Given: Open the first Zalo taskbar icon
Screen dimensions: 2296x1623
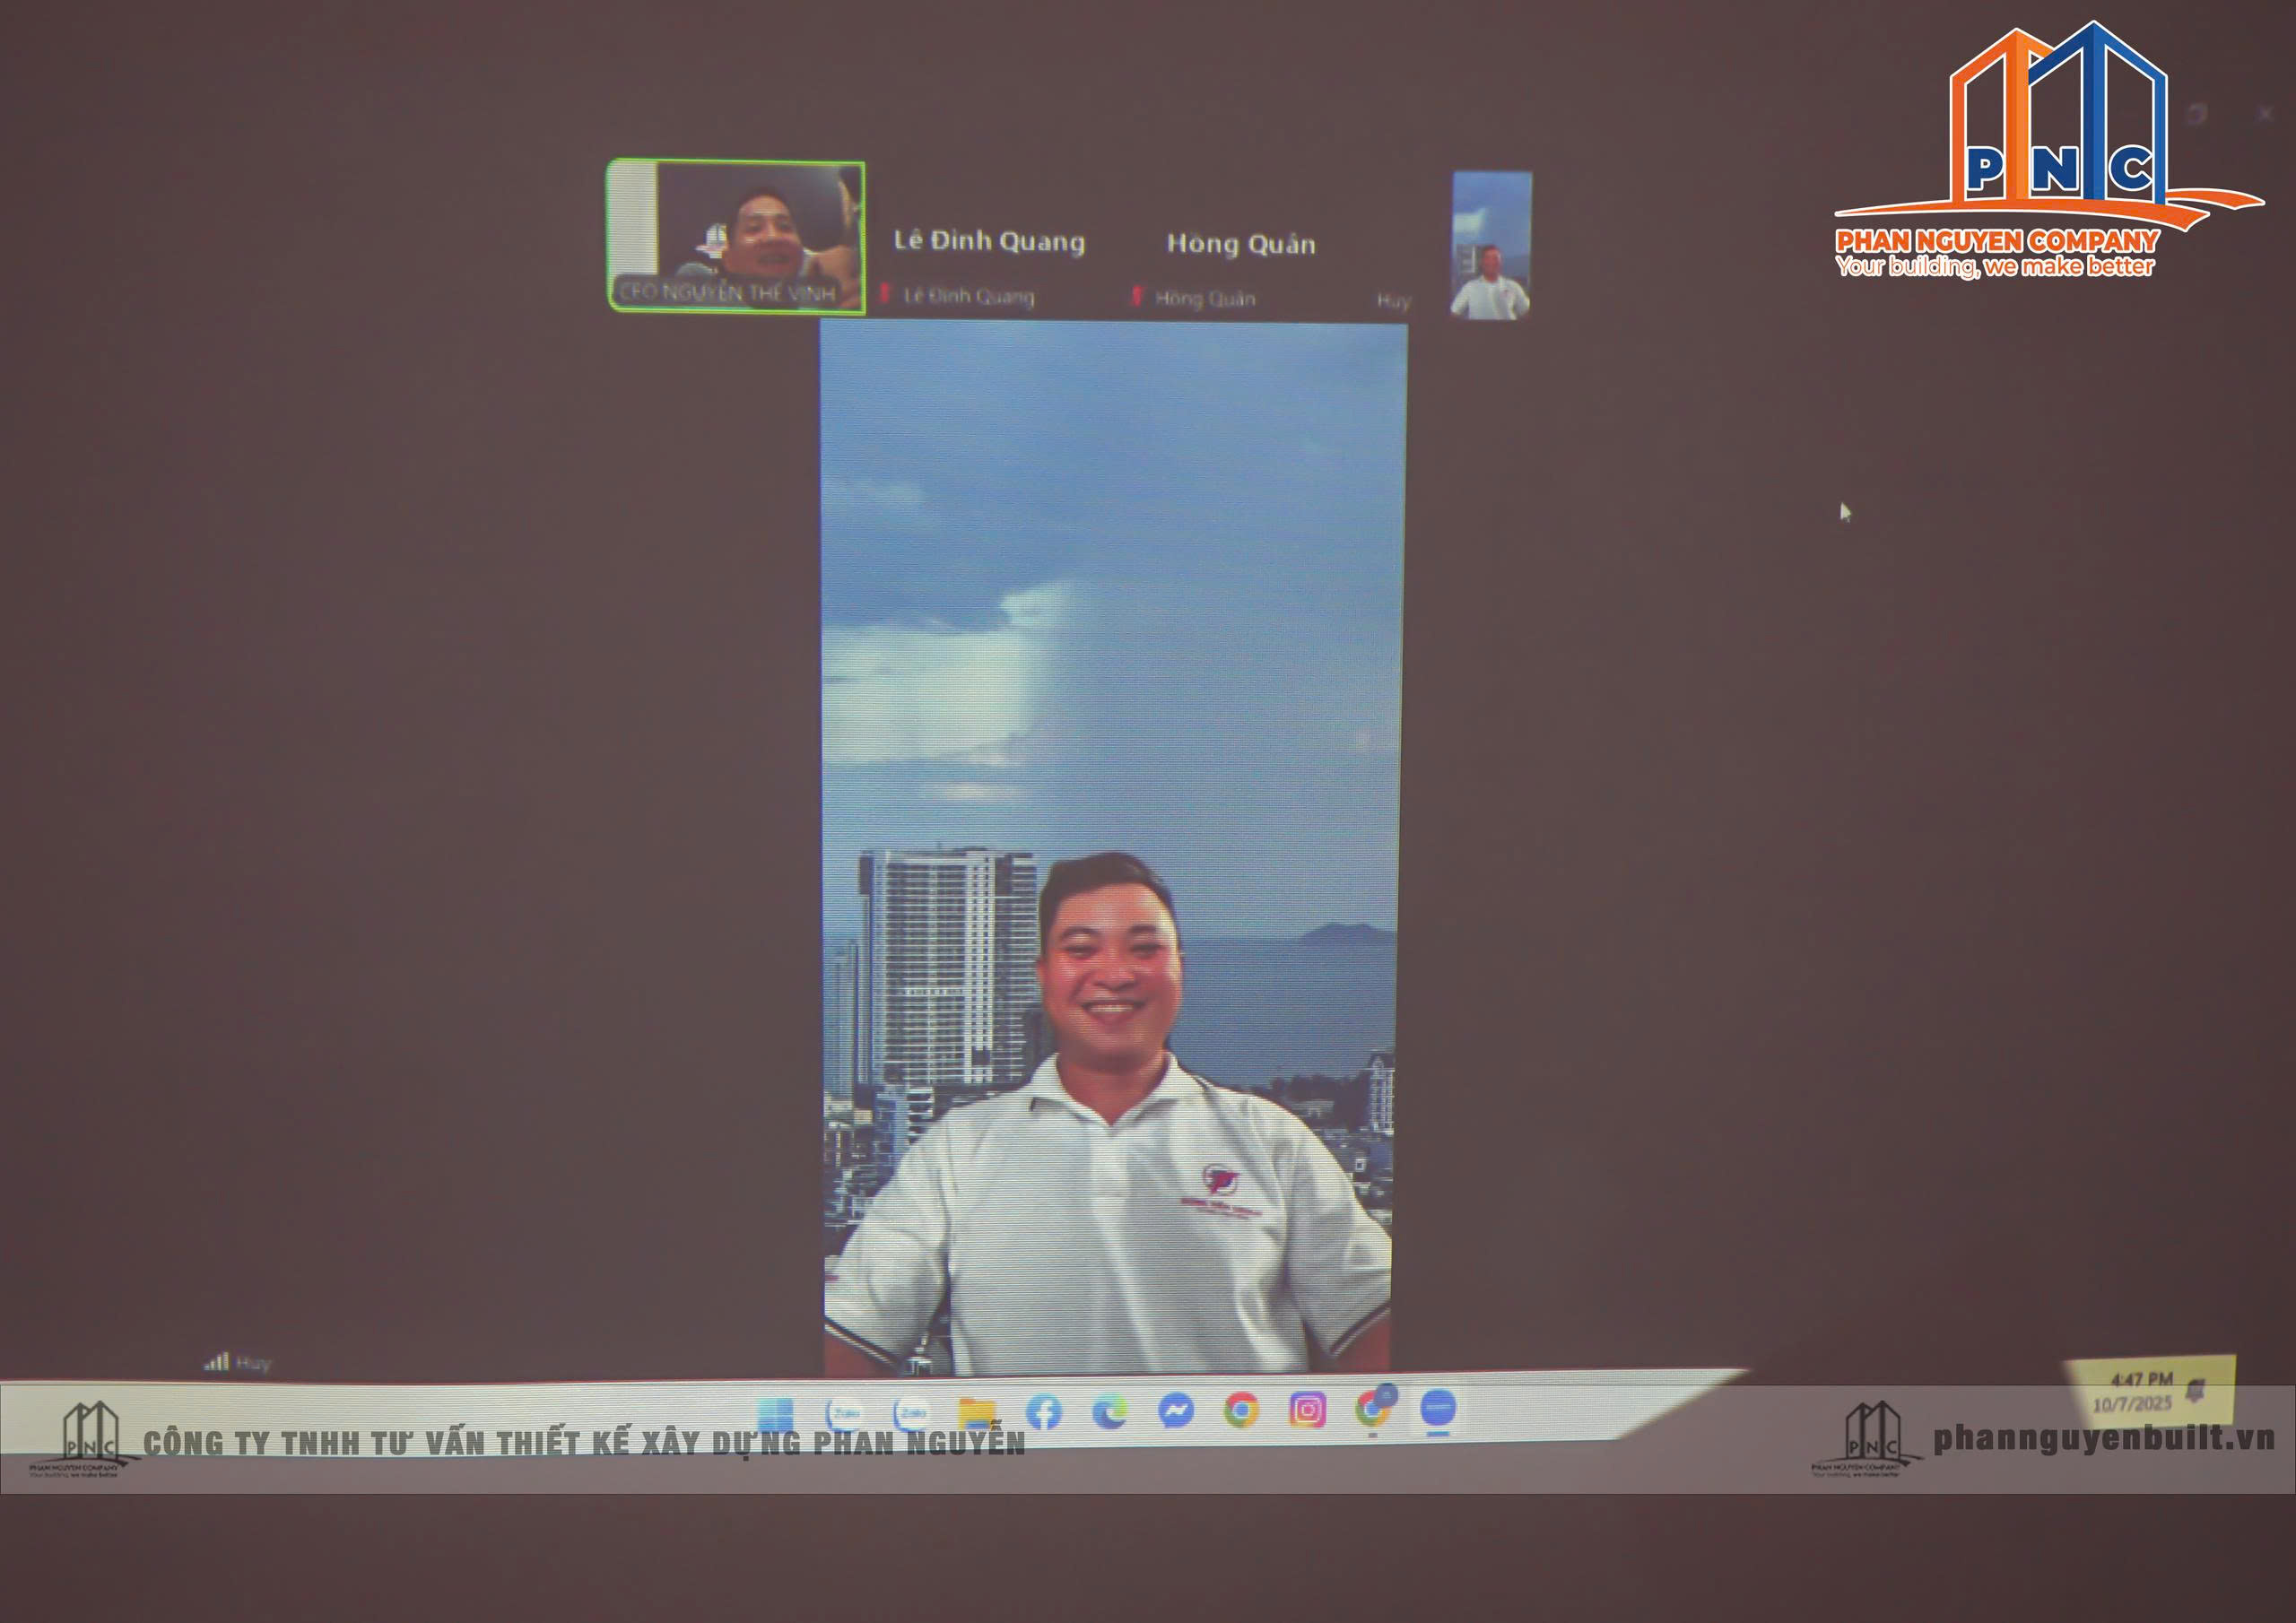Looking at the screenshot, I should pos(844,1413).
